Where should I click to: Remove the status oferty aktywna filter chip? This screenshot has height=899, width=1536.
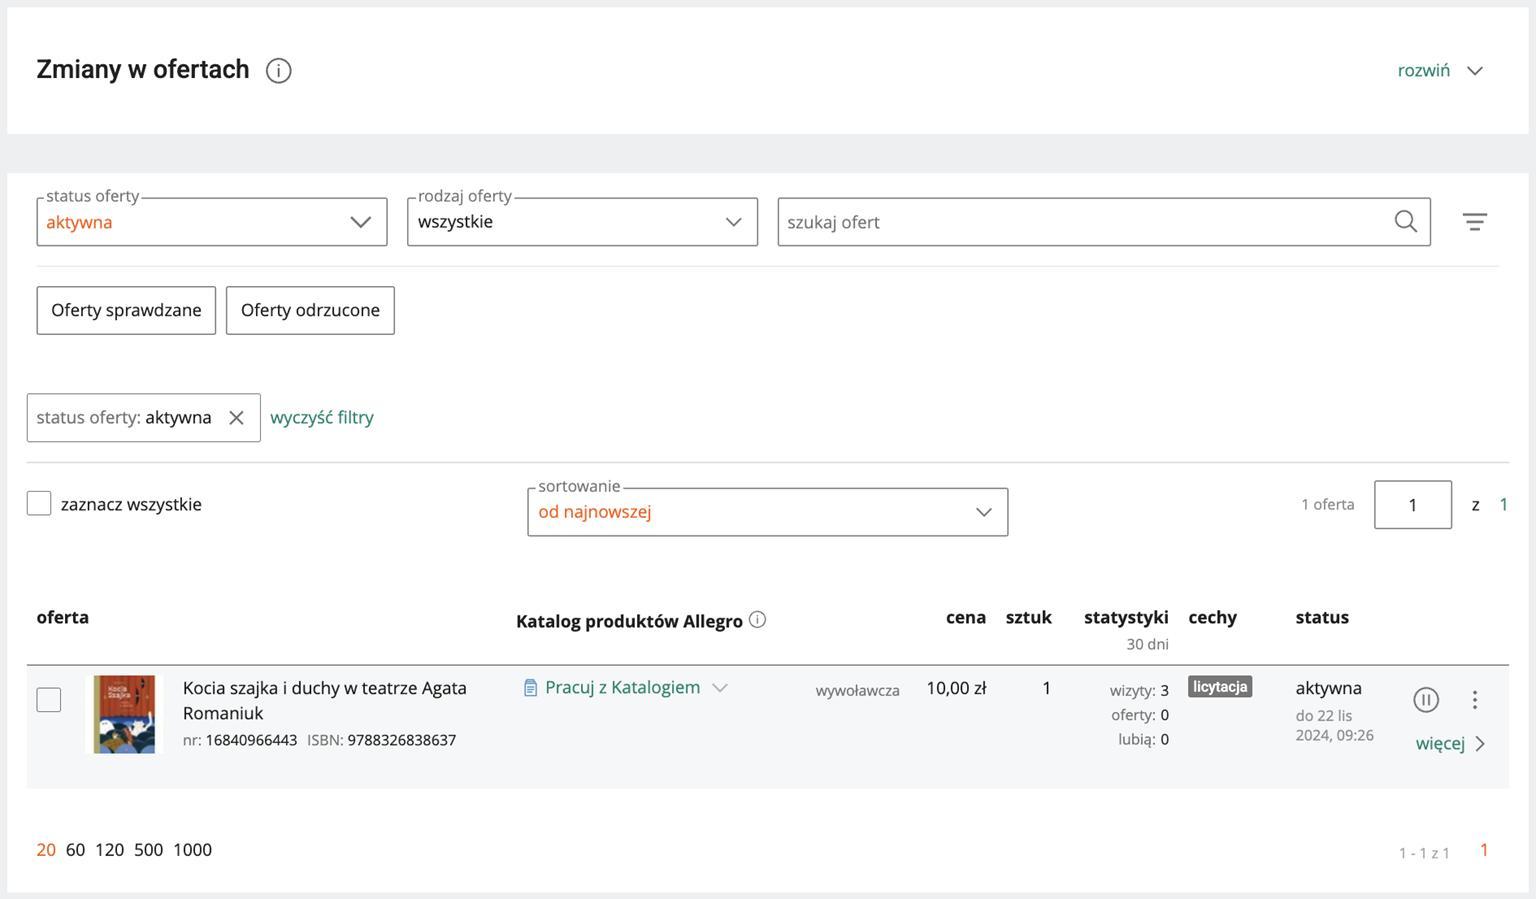click(x=236, y=418)
